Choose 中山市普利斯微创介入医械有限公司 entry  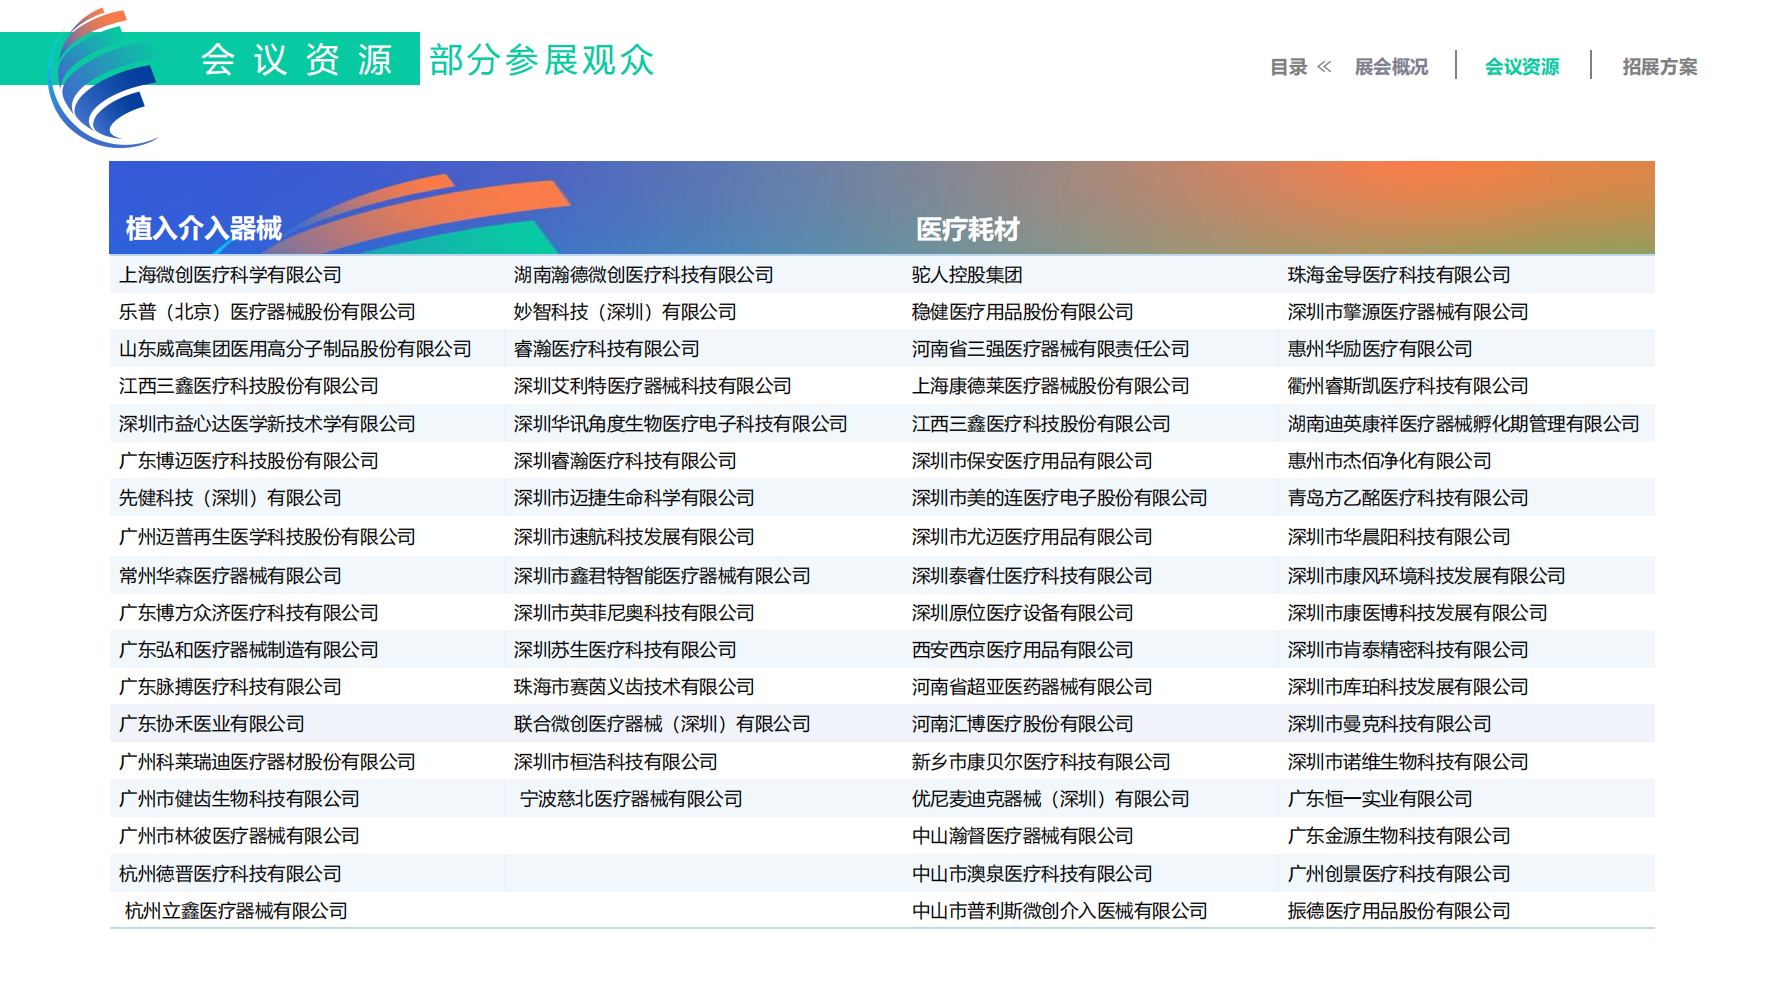(x=1059, y=911)
